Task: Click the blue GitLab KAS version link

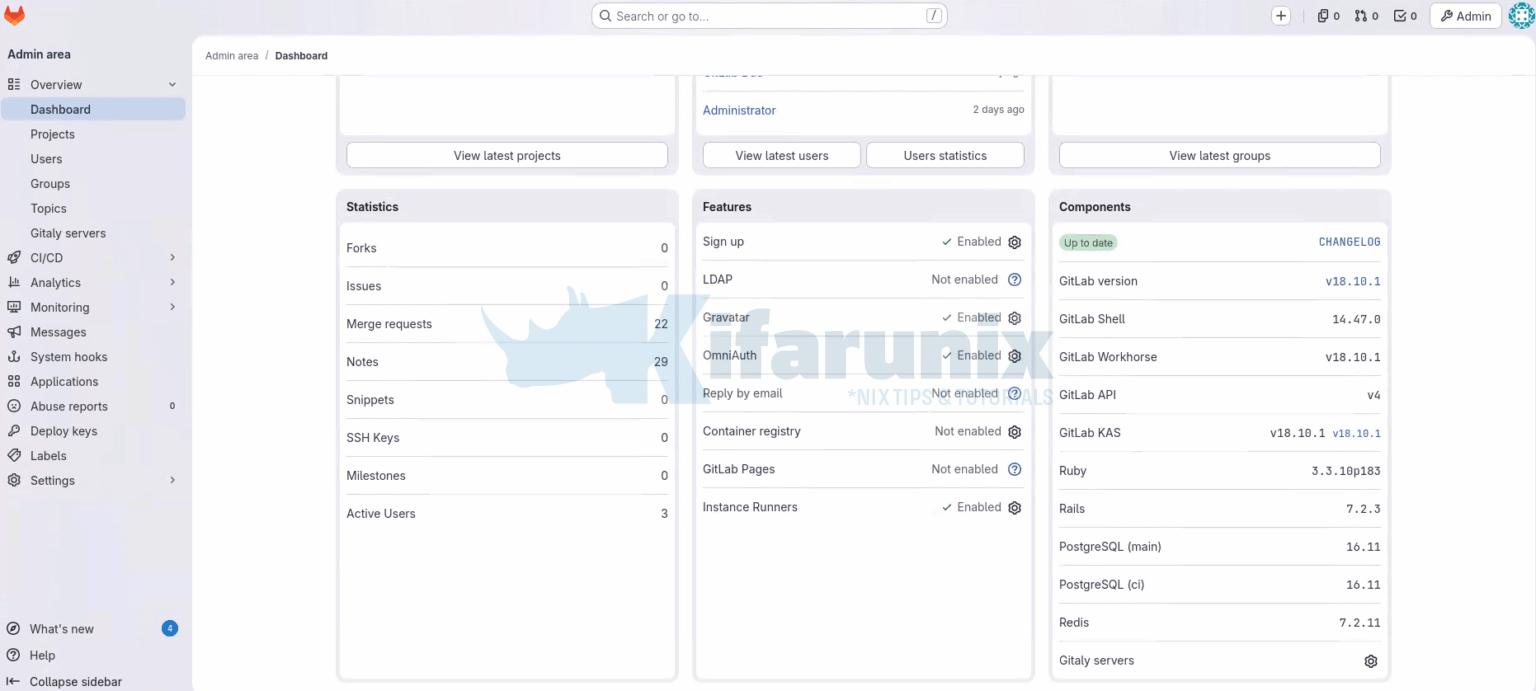Action: coord(1356,433)
